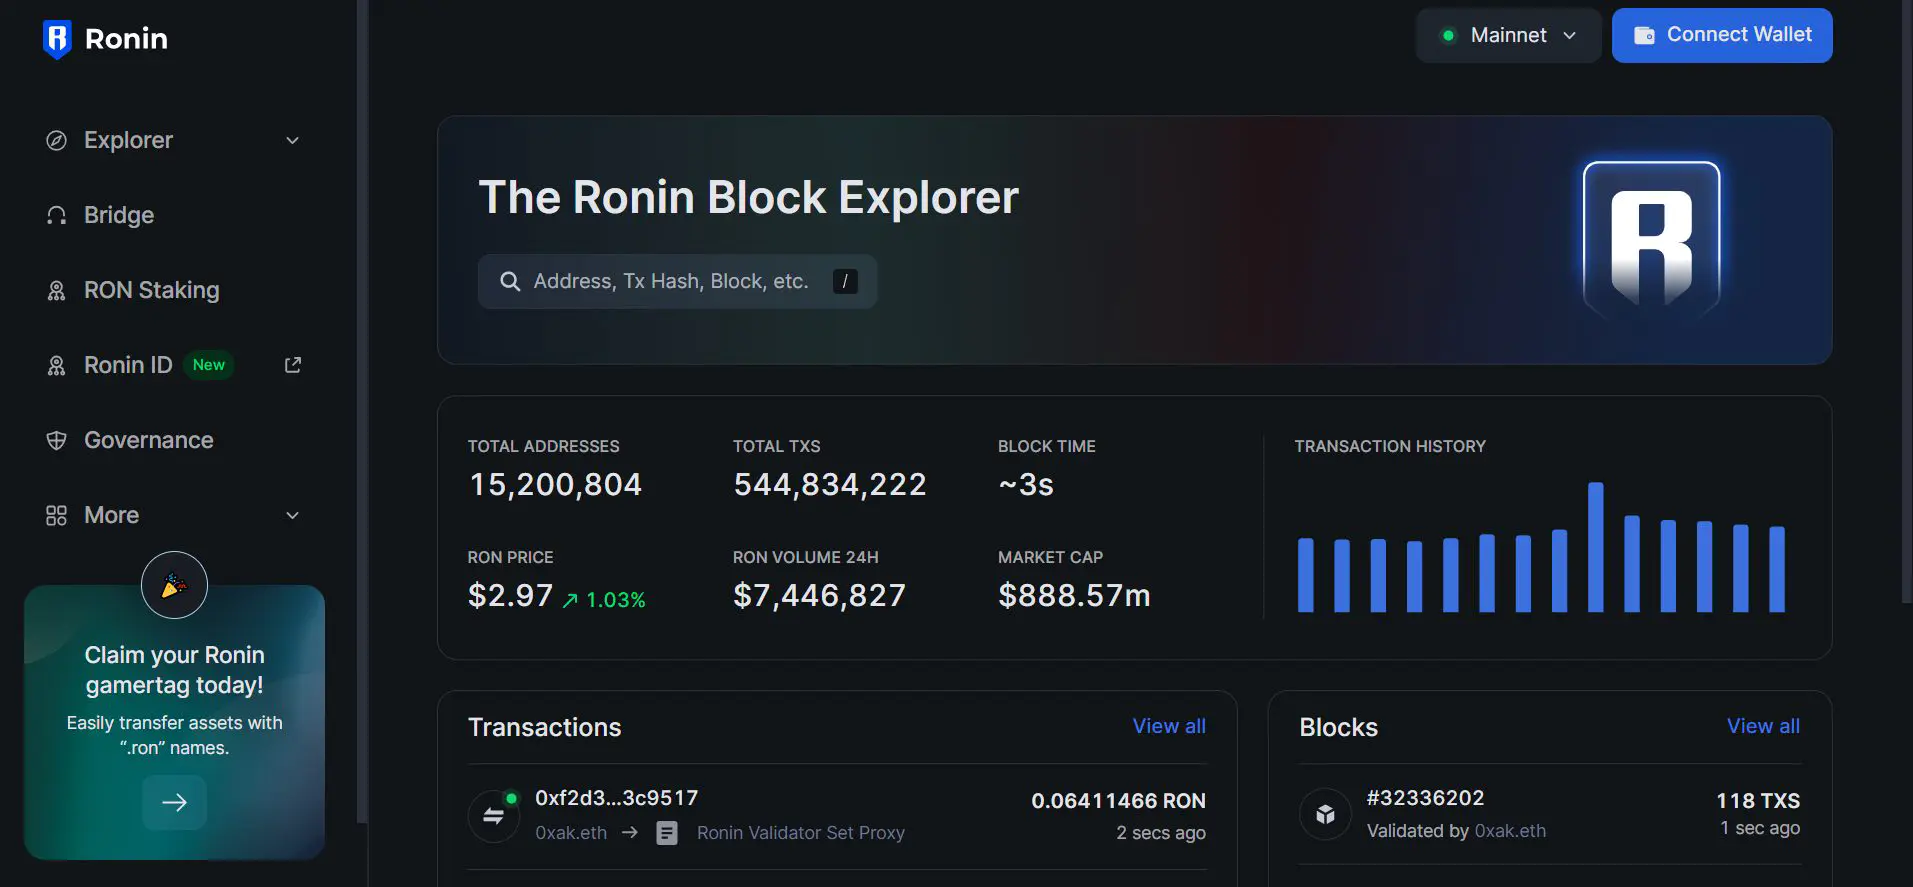Image resolution: width=1913 pixels, height=887 pixels.
Task: Click the Connect Wallet button
Action: tap(1722, 35)
